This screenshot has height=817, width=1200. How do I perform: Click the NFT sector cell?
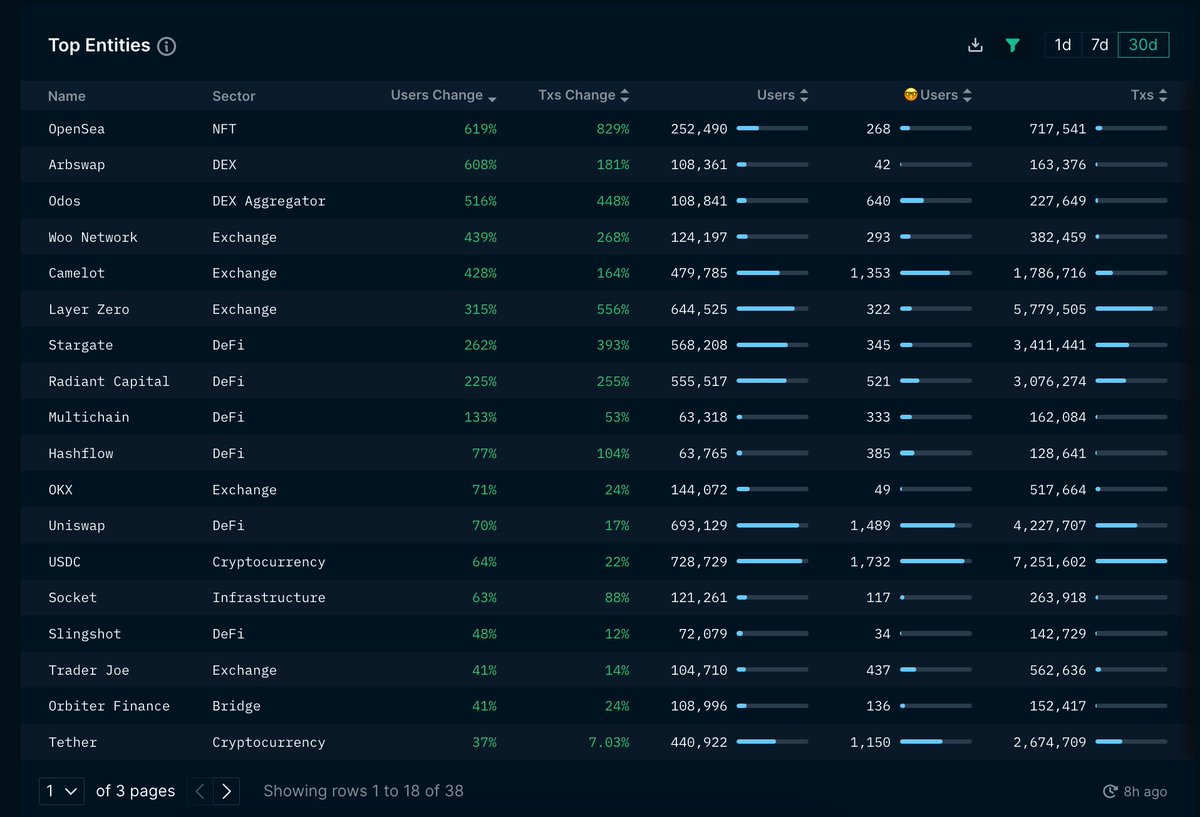225,129
